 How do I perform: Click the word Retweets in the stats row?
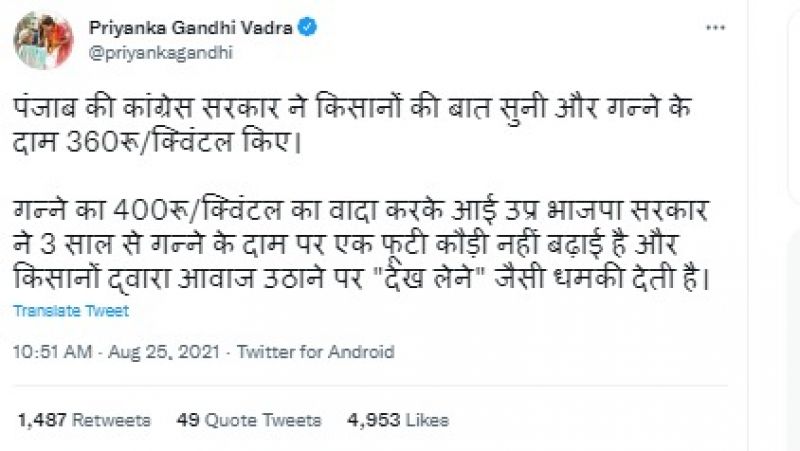pos(110,419)
